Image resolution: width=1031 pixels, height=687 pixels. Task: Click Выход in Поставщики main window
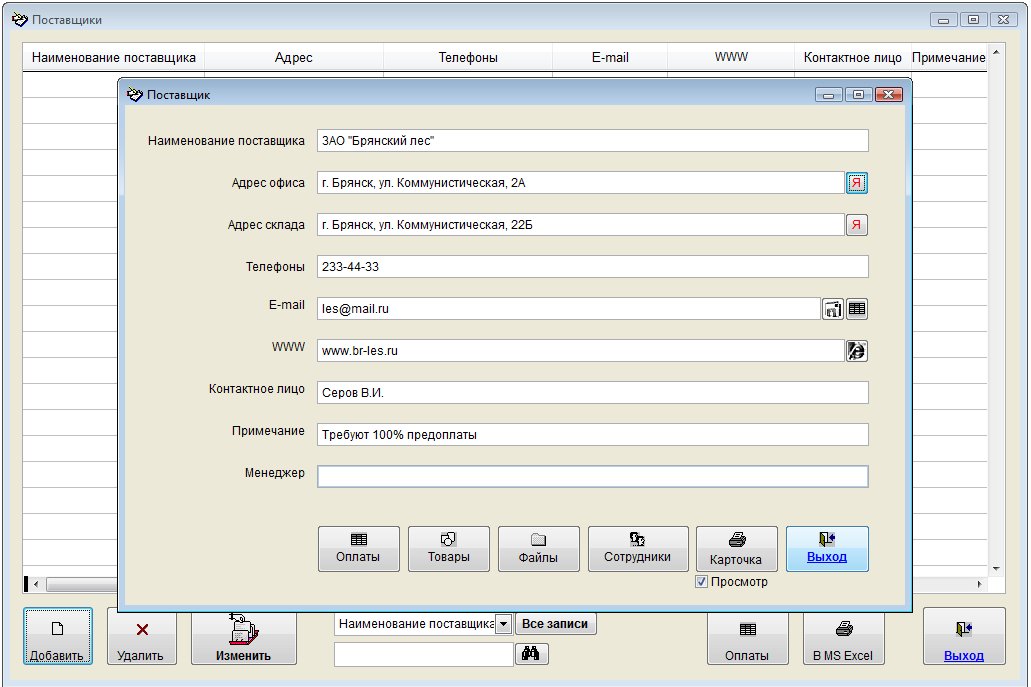pyautogui.click(x=964, y=636)
